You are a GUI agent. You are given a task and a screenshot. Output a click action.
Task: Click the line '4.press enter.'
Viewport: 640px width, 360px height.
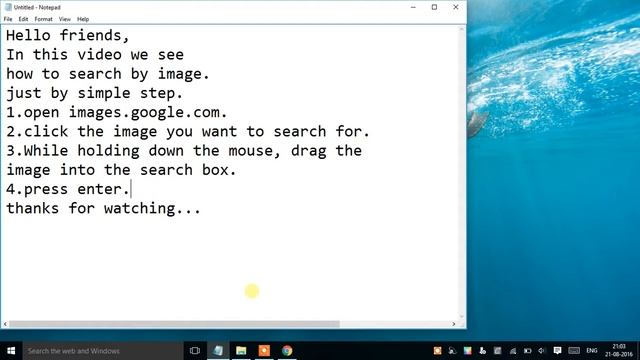pos(68,189)
